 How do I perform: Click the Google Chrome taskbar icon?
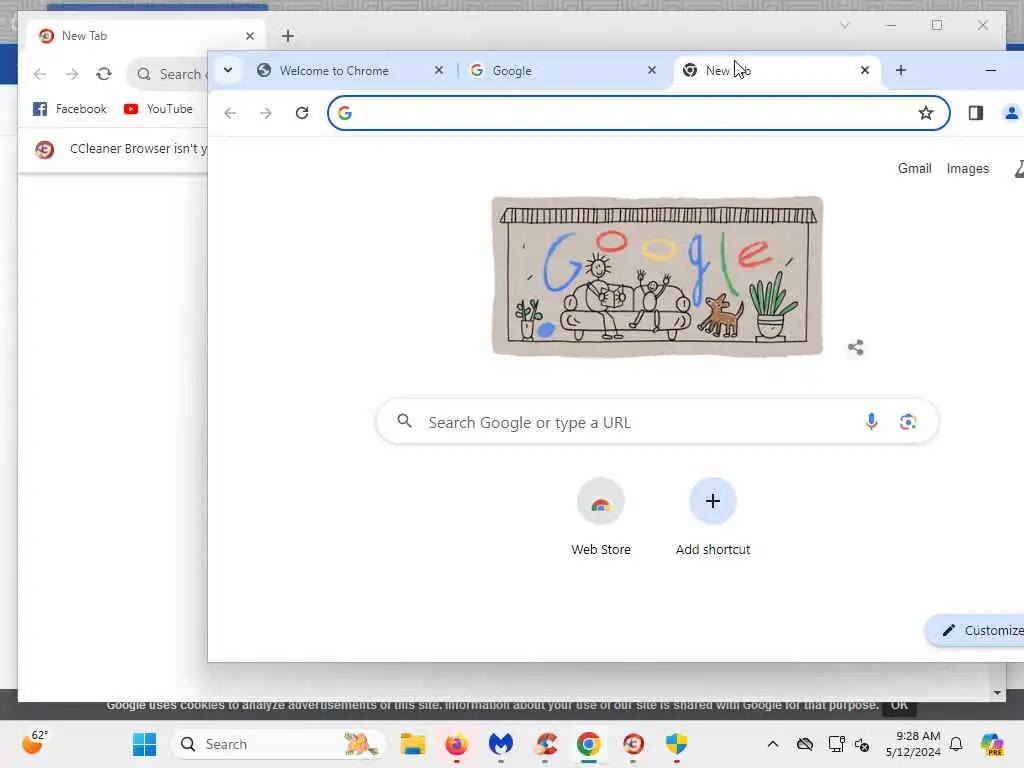pyautogui.click(x=589, y=744)
